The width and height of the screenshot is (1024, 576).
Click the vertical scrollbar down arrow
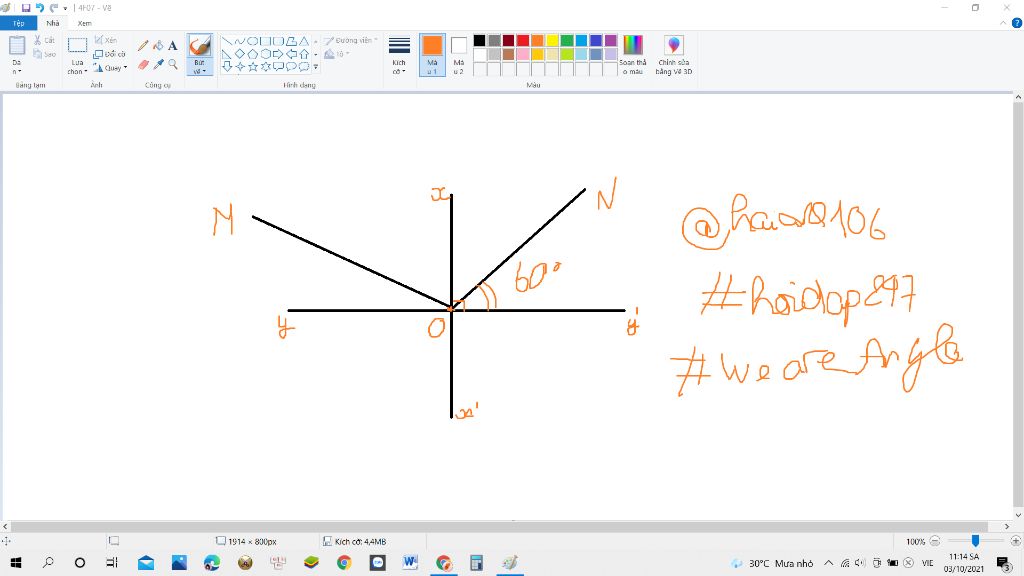(1017, 515)
